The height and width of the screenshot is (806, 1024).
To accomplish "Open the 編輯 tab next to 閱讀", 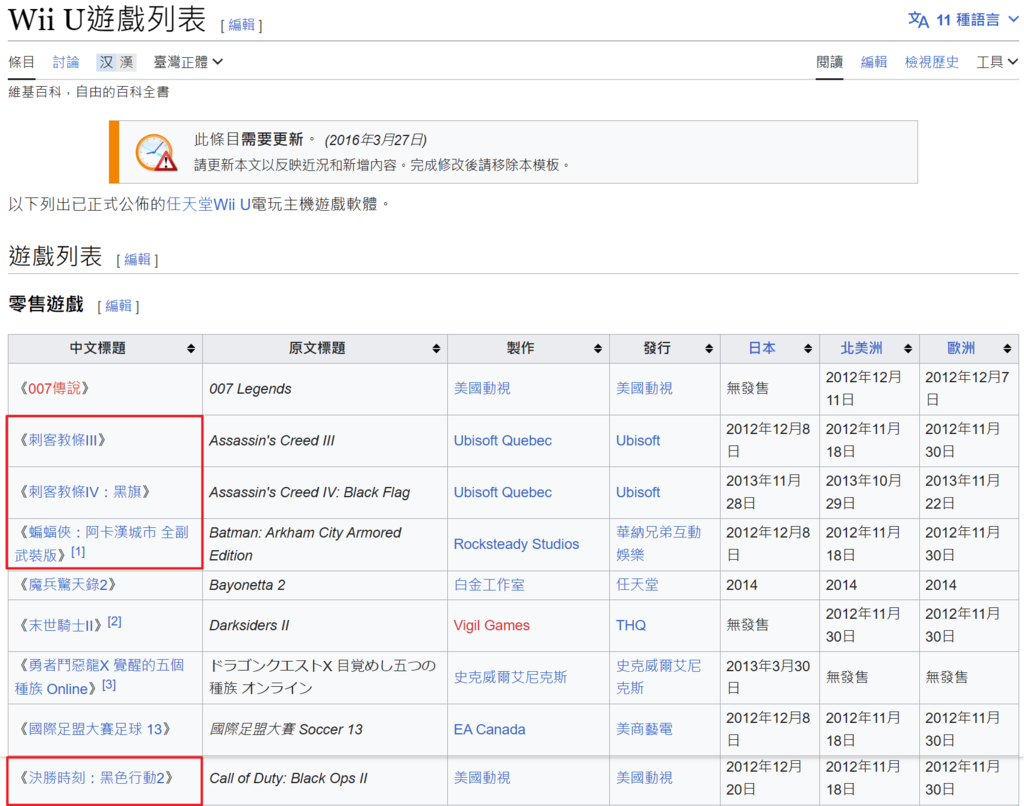I will [x=874, y=62].
